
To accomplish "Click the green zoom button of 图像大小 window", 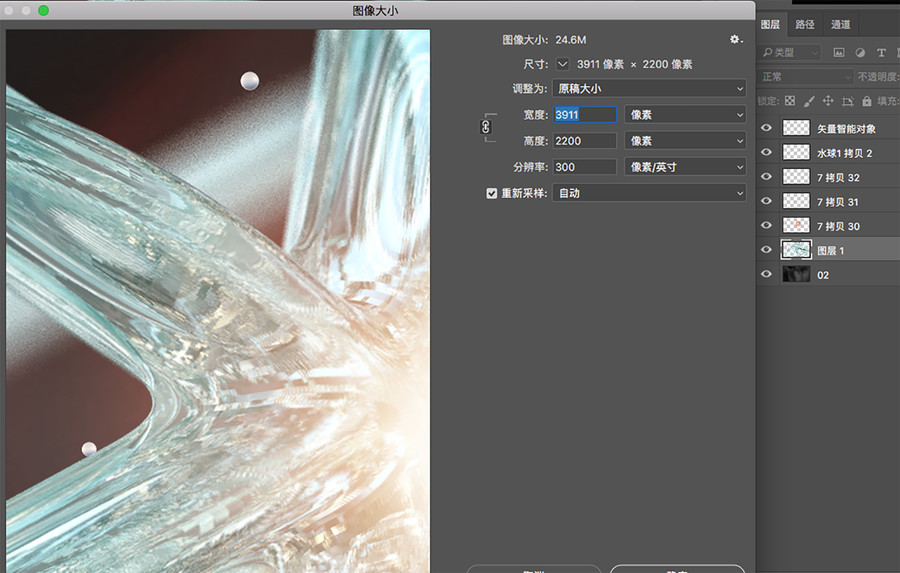I will (44, 10).
